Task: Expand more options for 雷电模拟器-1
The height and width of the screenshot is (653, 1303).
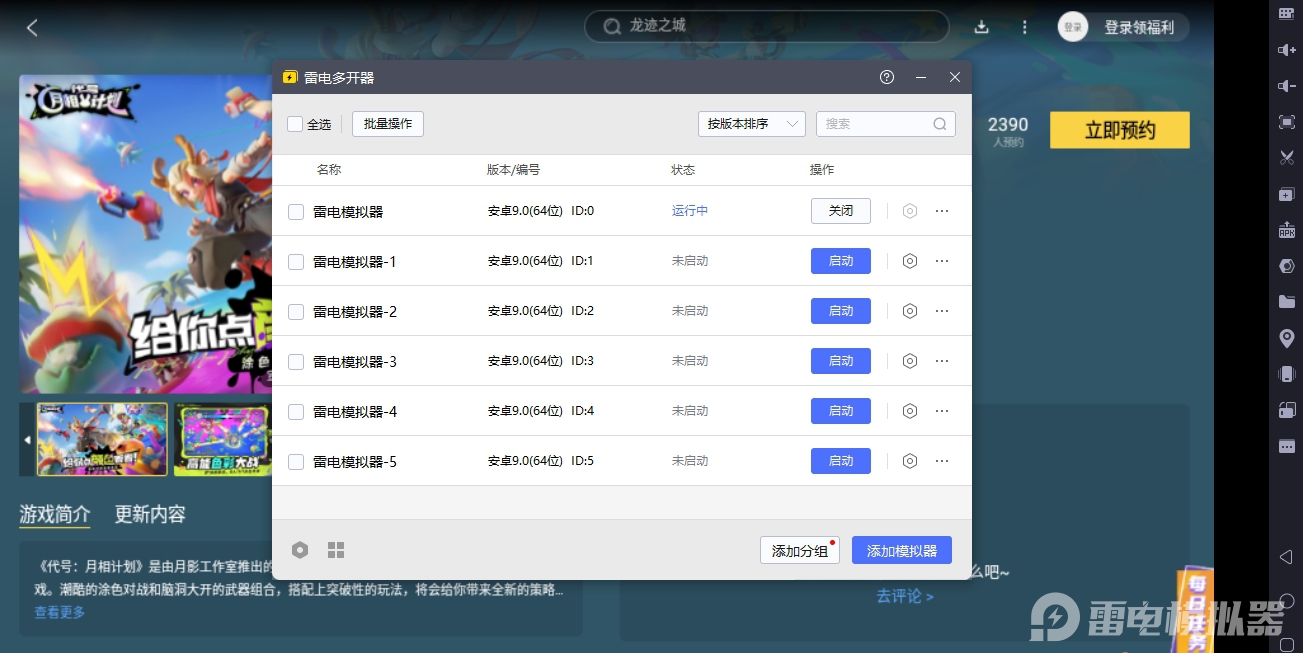Action: [941, 260]
